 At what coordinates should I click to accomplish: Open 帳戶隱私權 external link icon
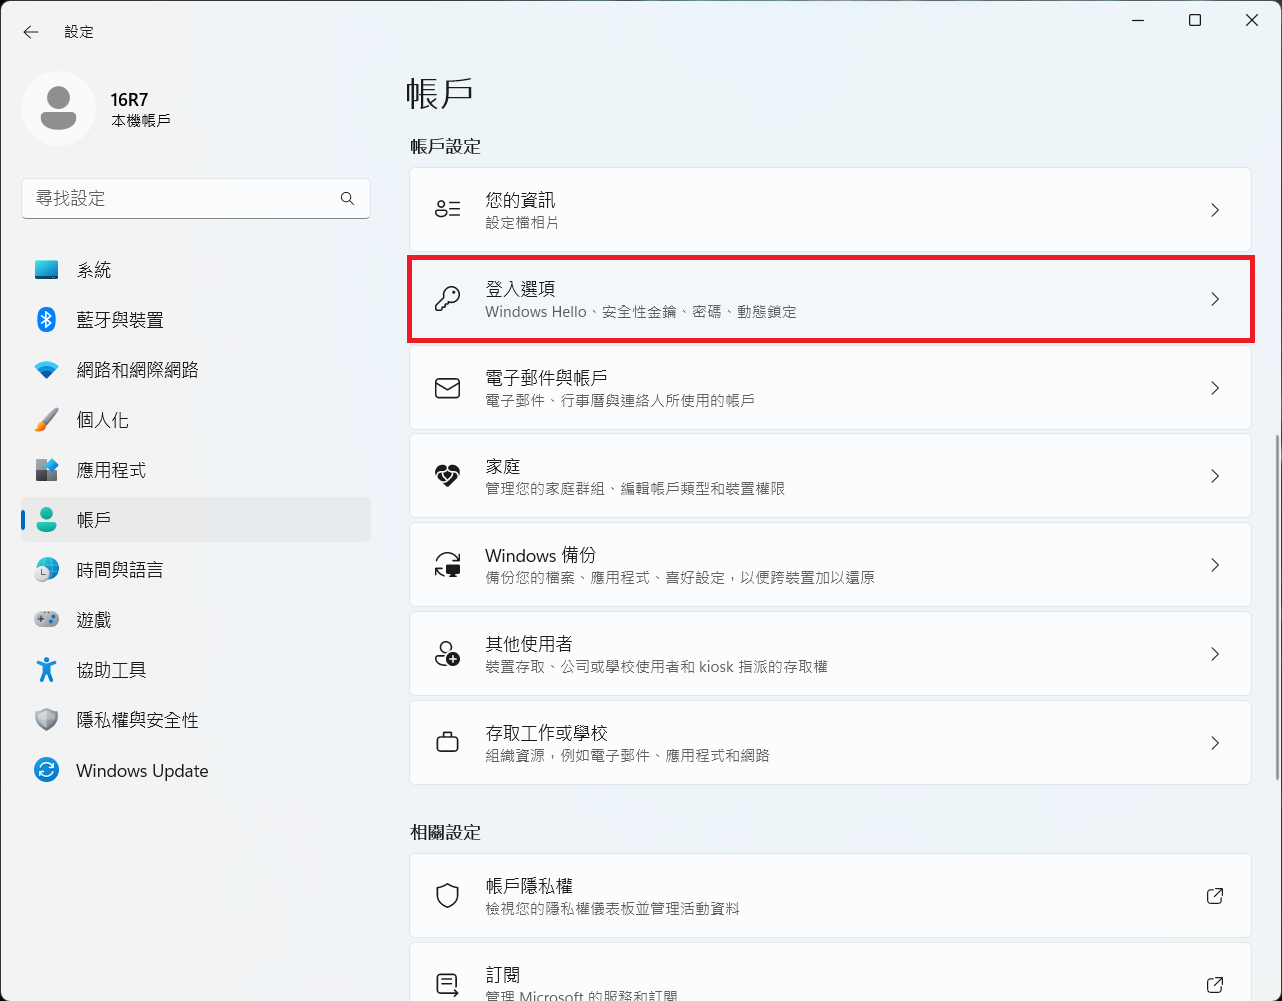(x=1215, y=896)
